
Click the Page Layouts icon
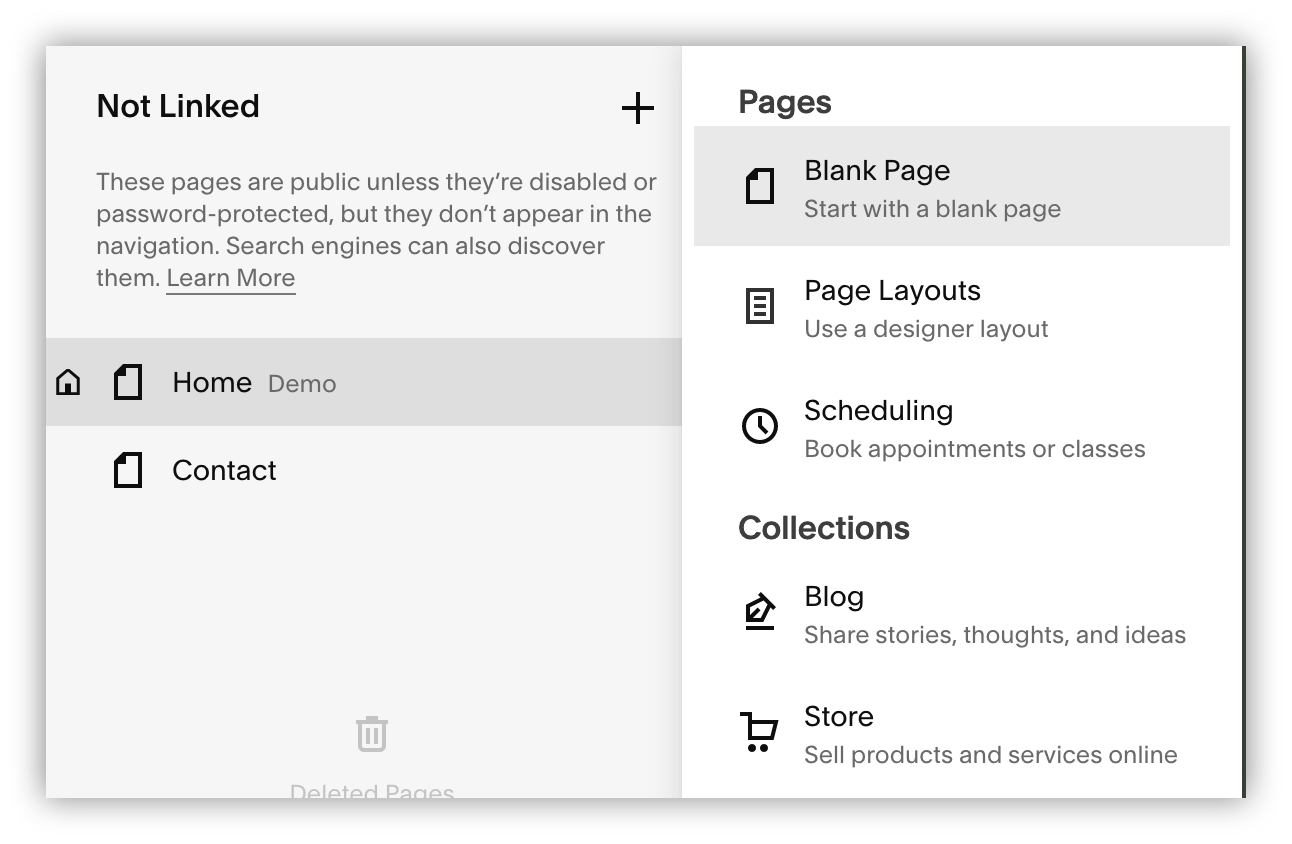(x=760, y=306)
